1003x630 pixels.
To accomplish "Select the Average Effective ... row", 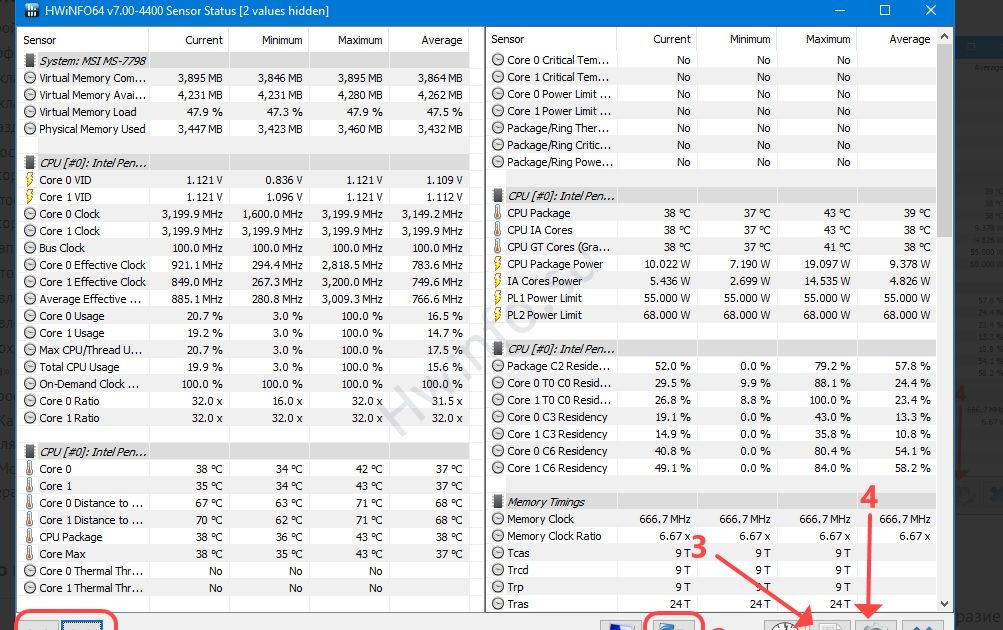I will click(x=246, y=299).
